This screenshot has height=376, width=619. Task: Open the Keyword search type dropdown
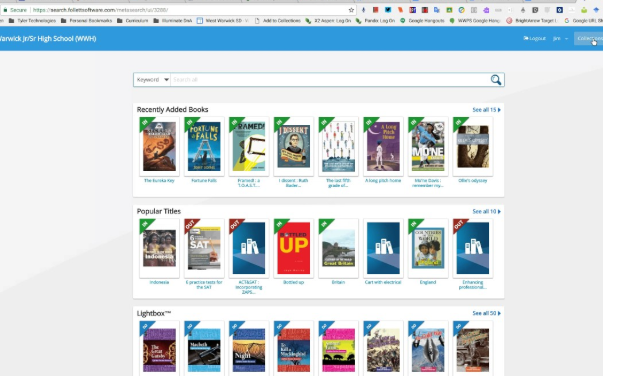(152, 80)
